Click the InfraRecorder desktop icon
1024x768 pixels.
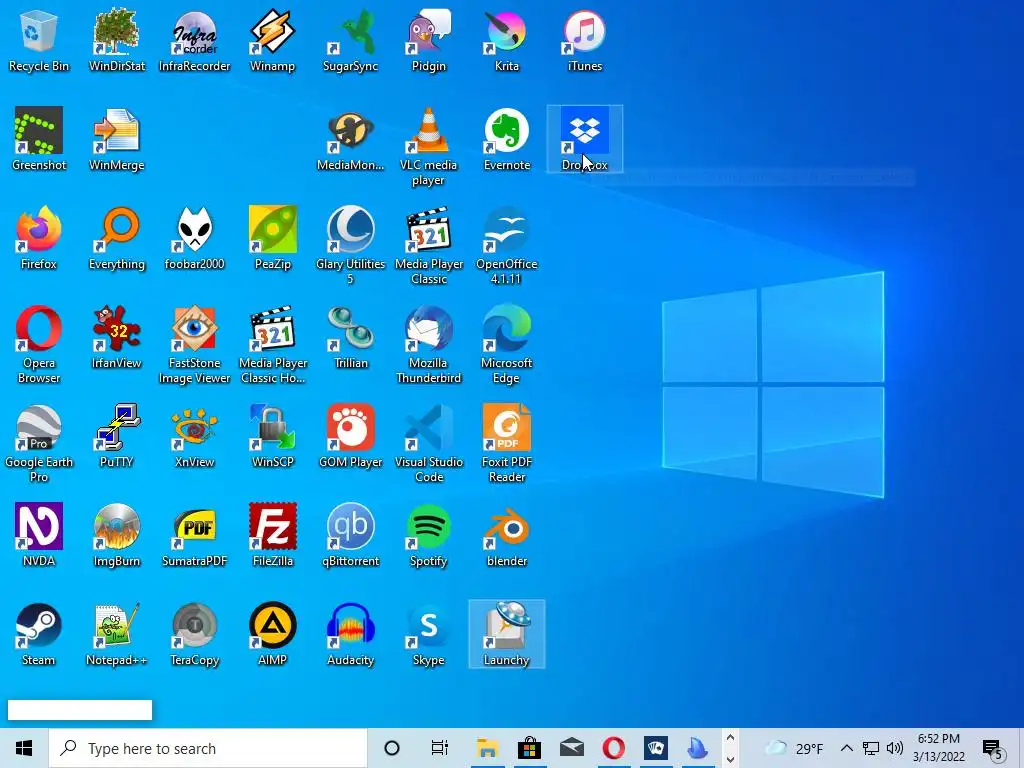point(195,40)
